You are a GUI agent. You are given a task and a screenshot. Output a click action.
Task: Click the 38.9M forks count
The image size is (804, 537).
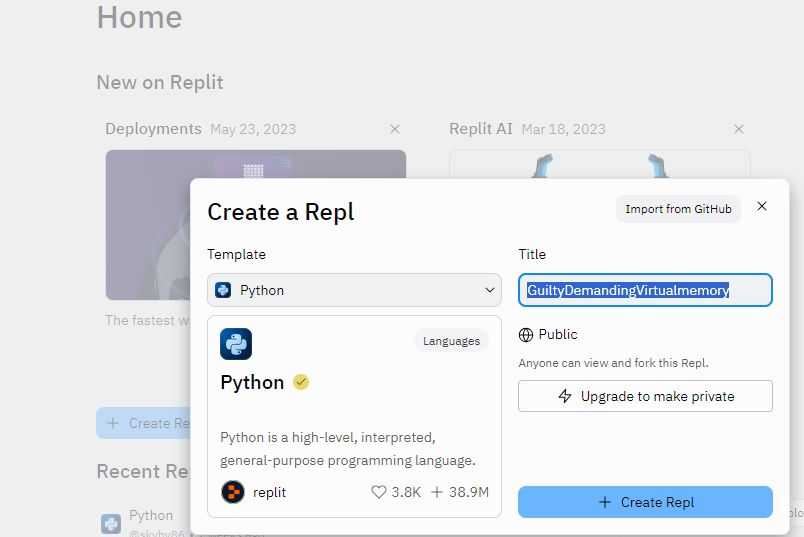pos(469,492)
